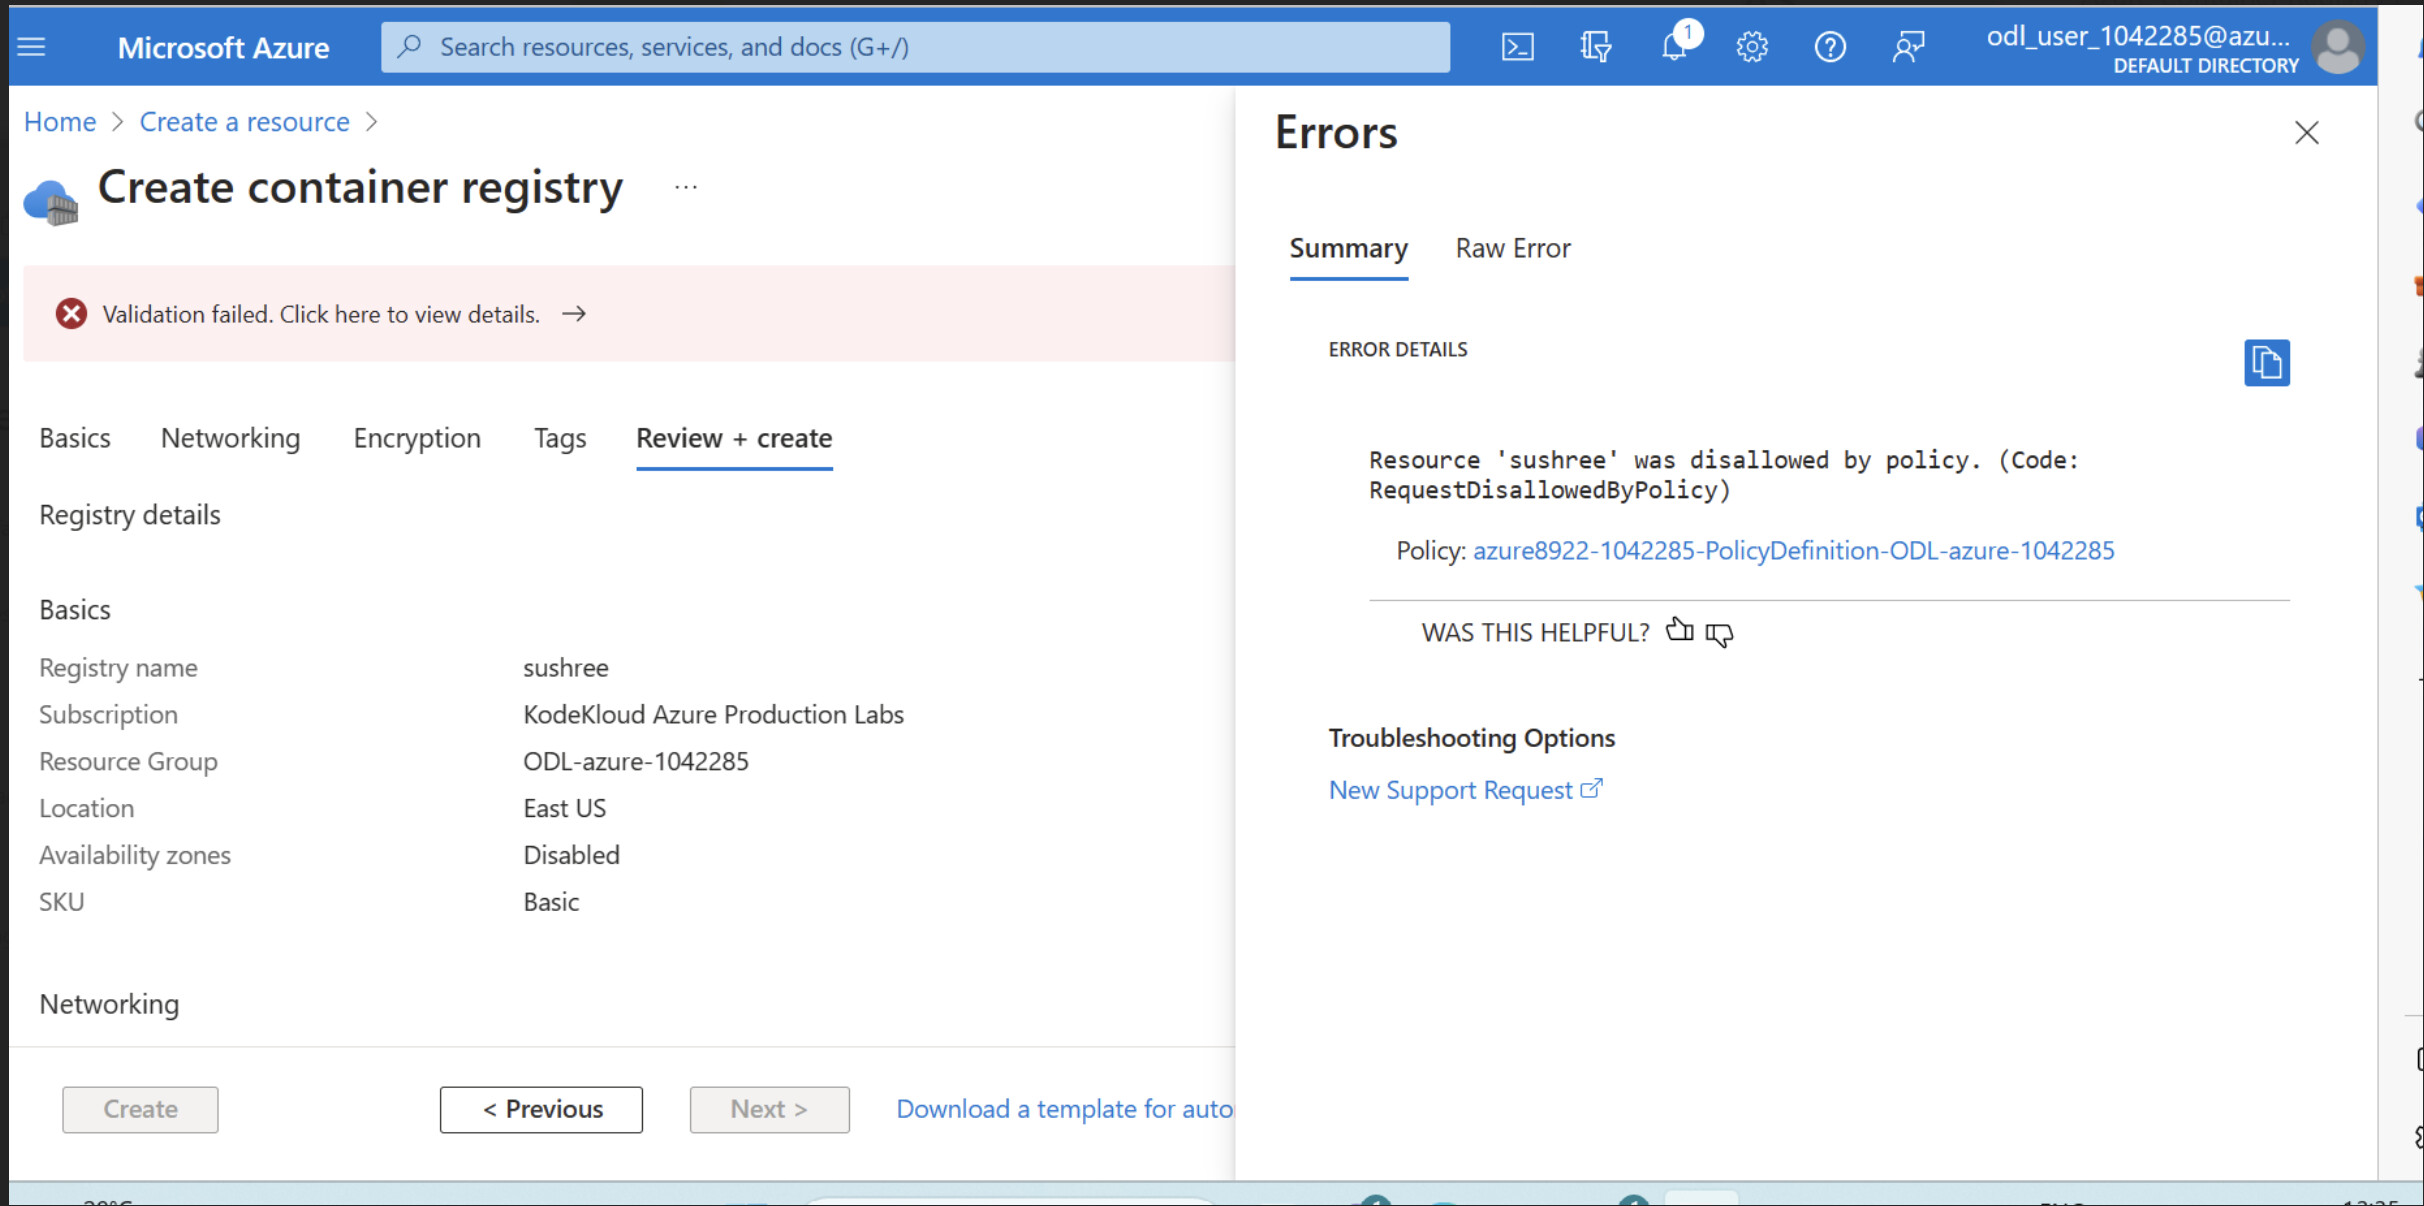Click the Previous button
This screenshot has width=2424, height=1206.
pos(541,1109)
